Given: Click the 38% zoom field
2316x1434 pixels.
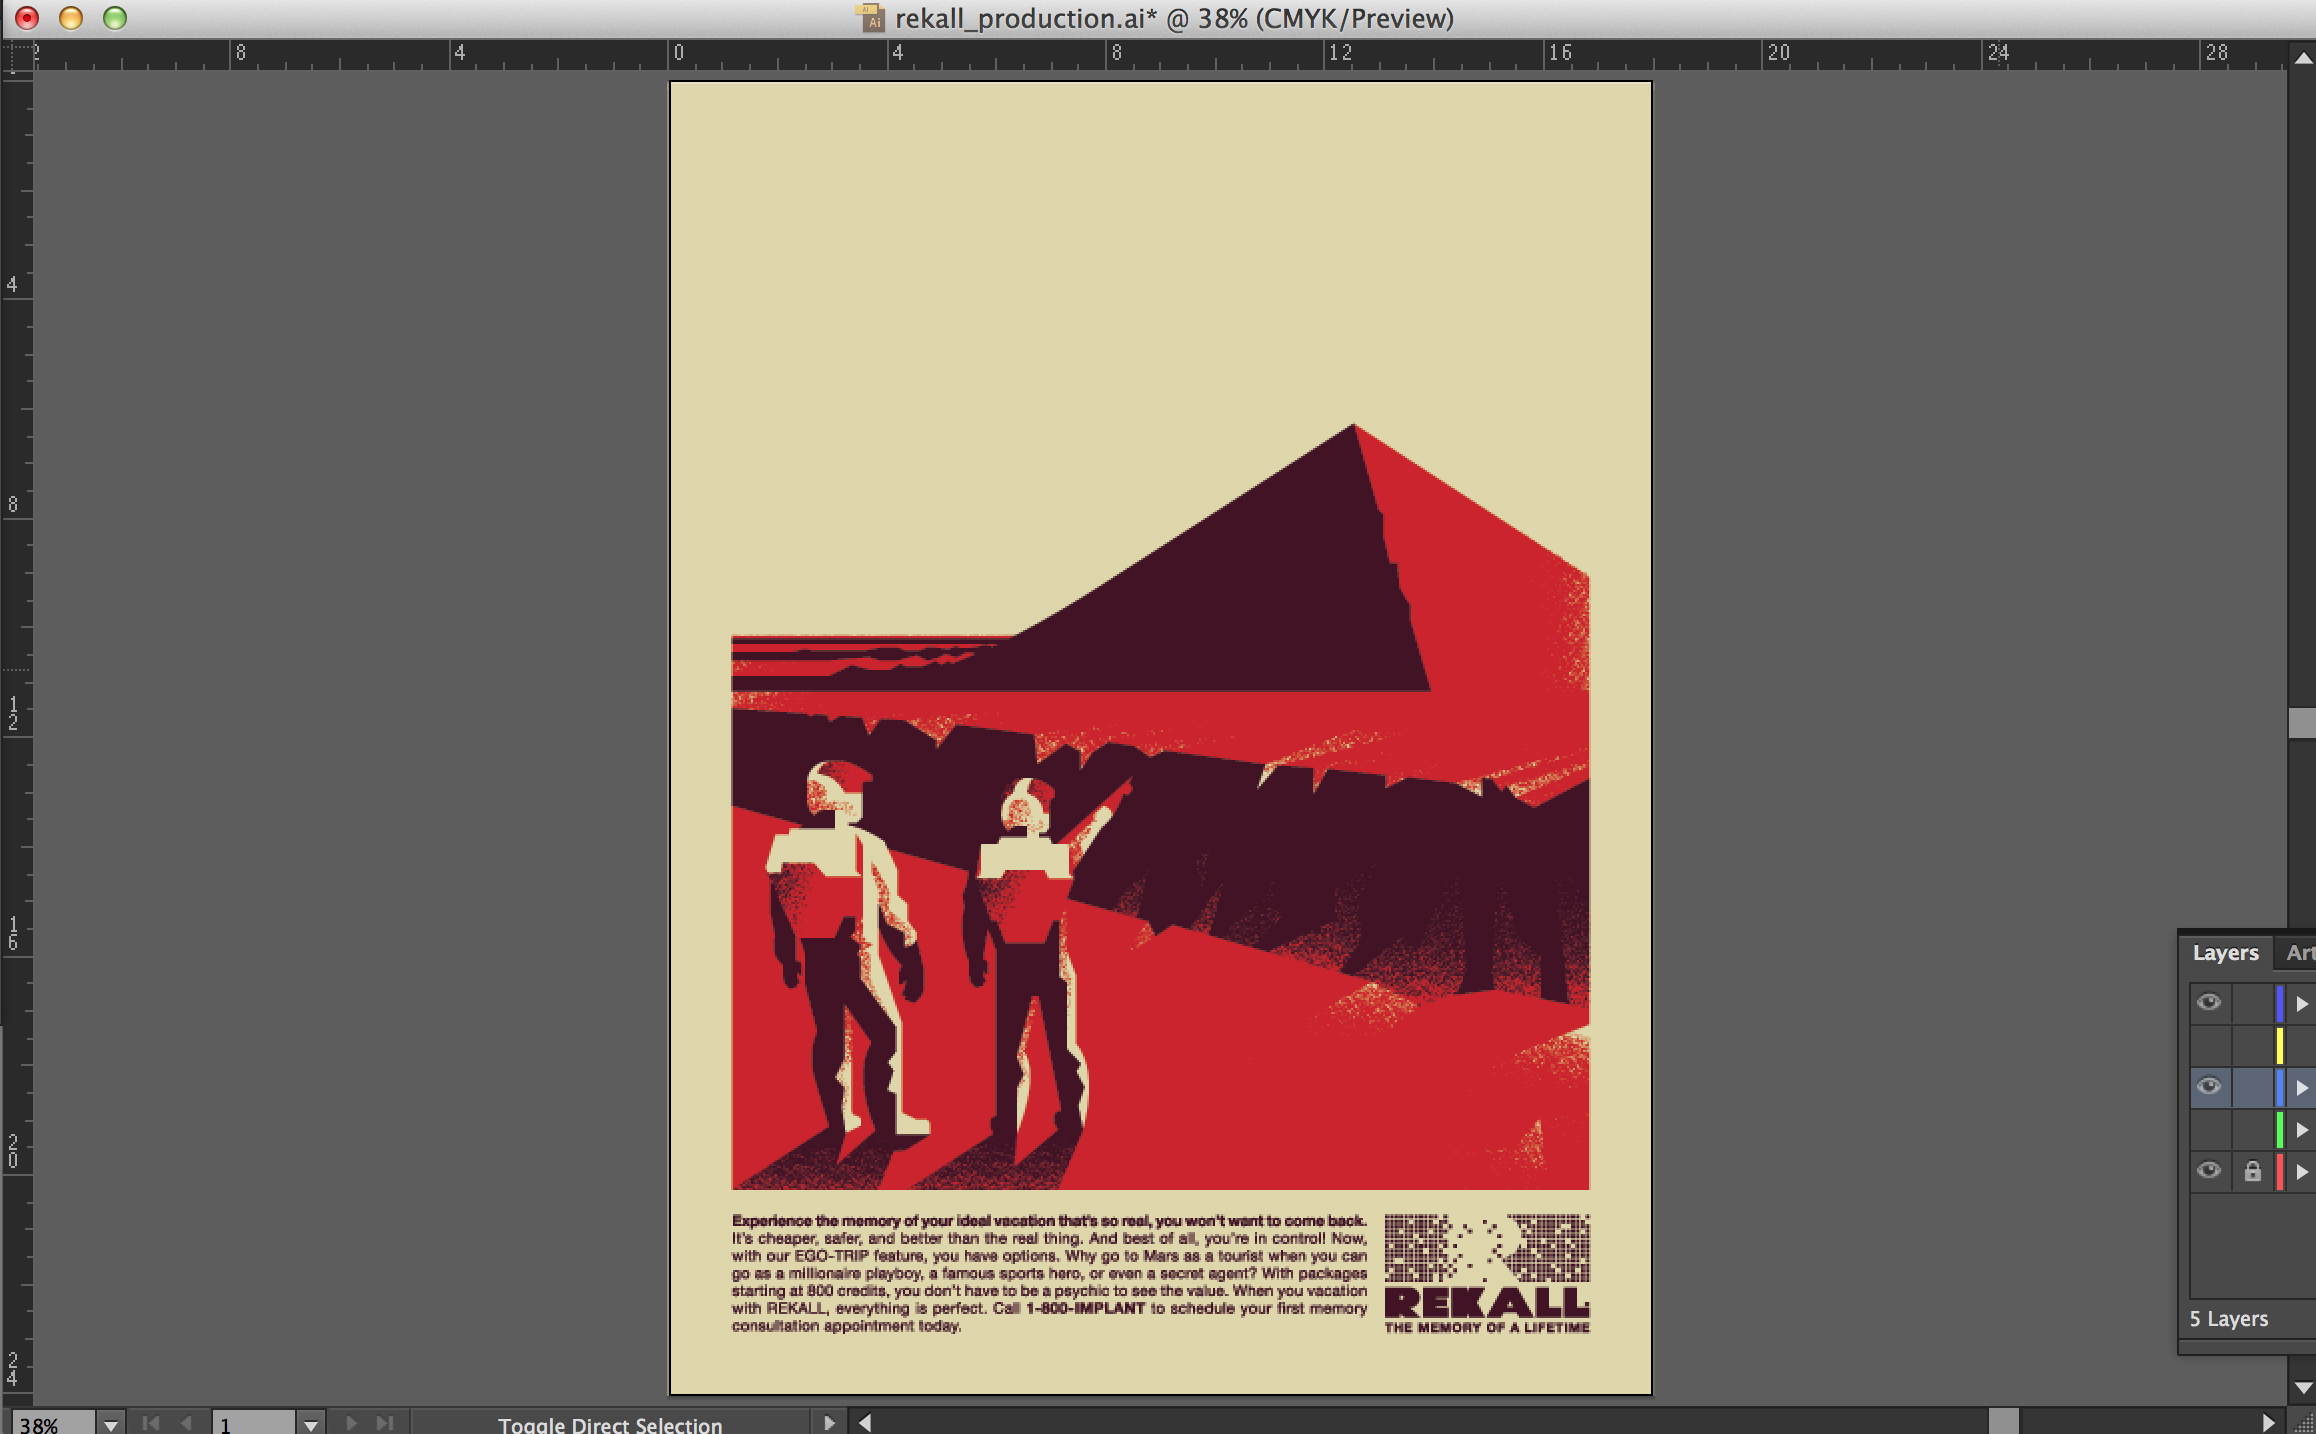Looking at the screenshot, I should [x=52, y=1424].
